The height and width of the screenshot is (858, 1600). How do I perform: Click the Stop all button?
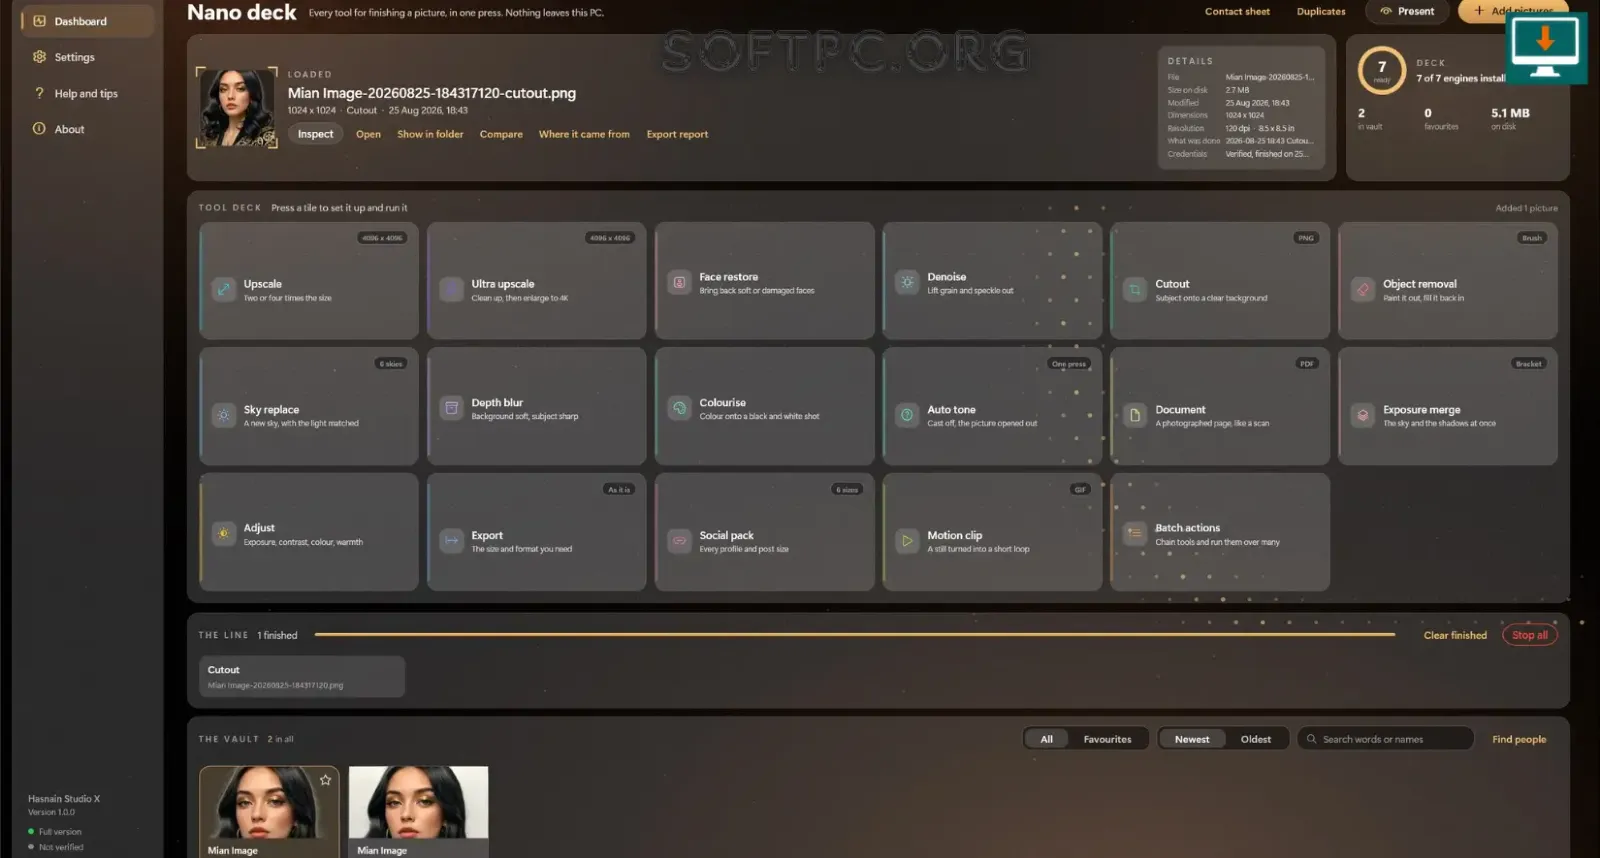click(x=1530, y=635)
